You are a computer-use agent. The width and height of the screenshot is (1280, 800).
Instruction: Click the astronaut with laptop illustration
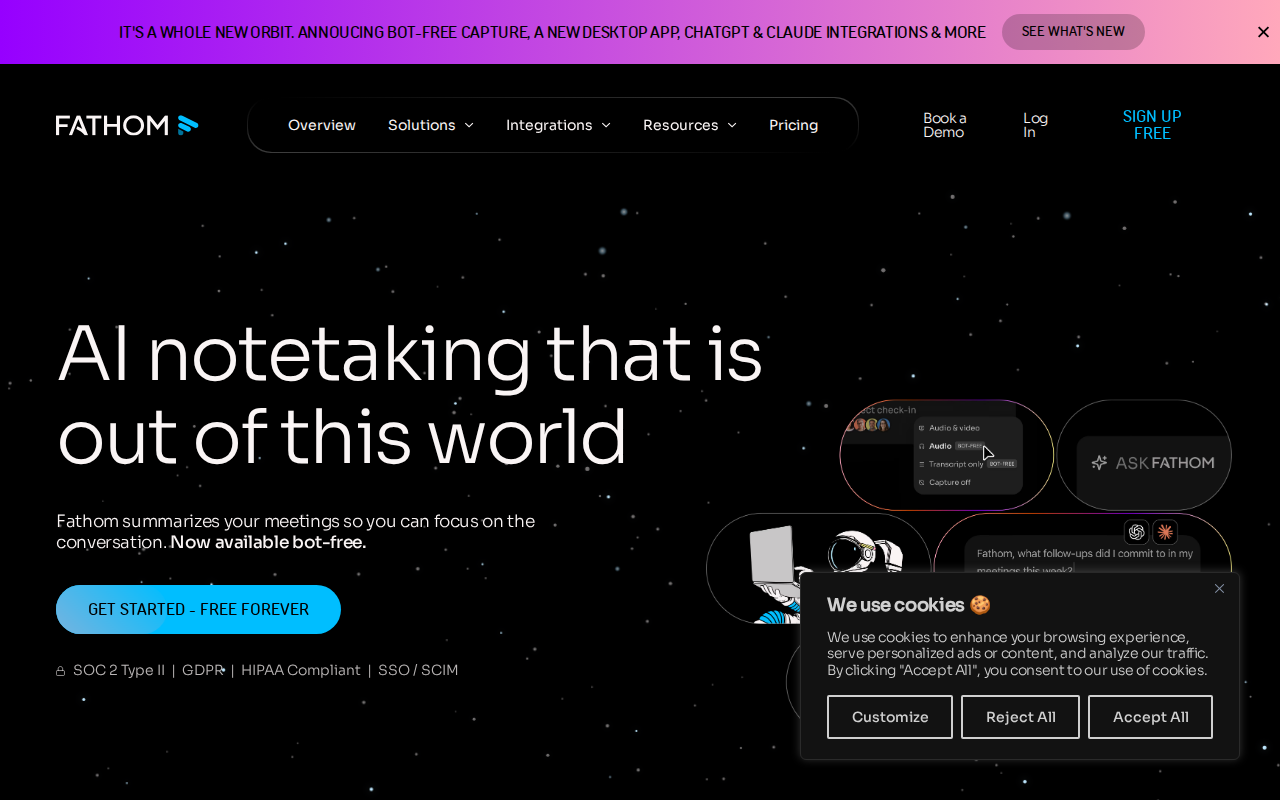pyautogui.click(x=818, y=568)
